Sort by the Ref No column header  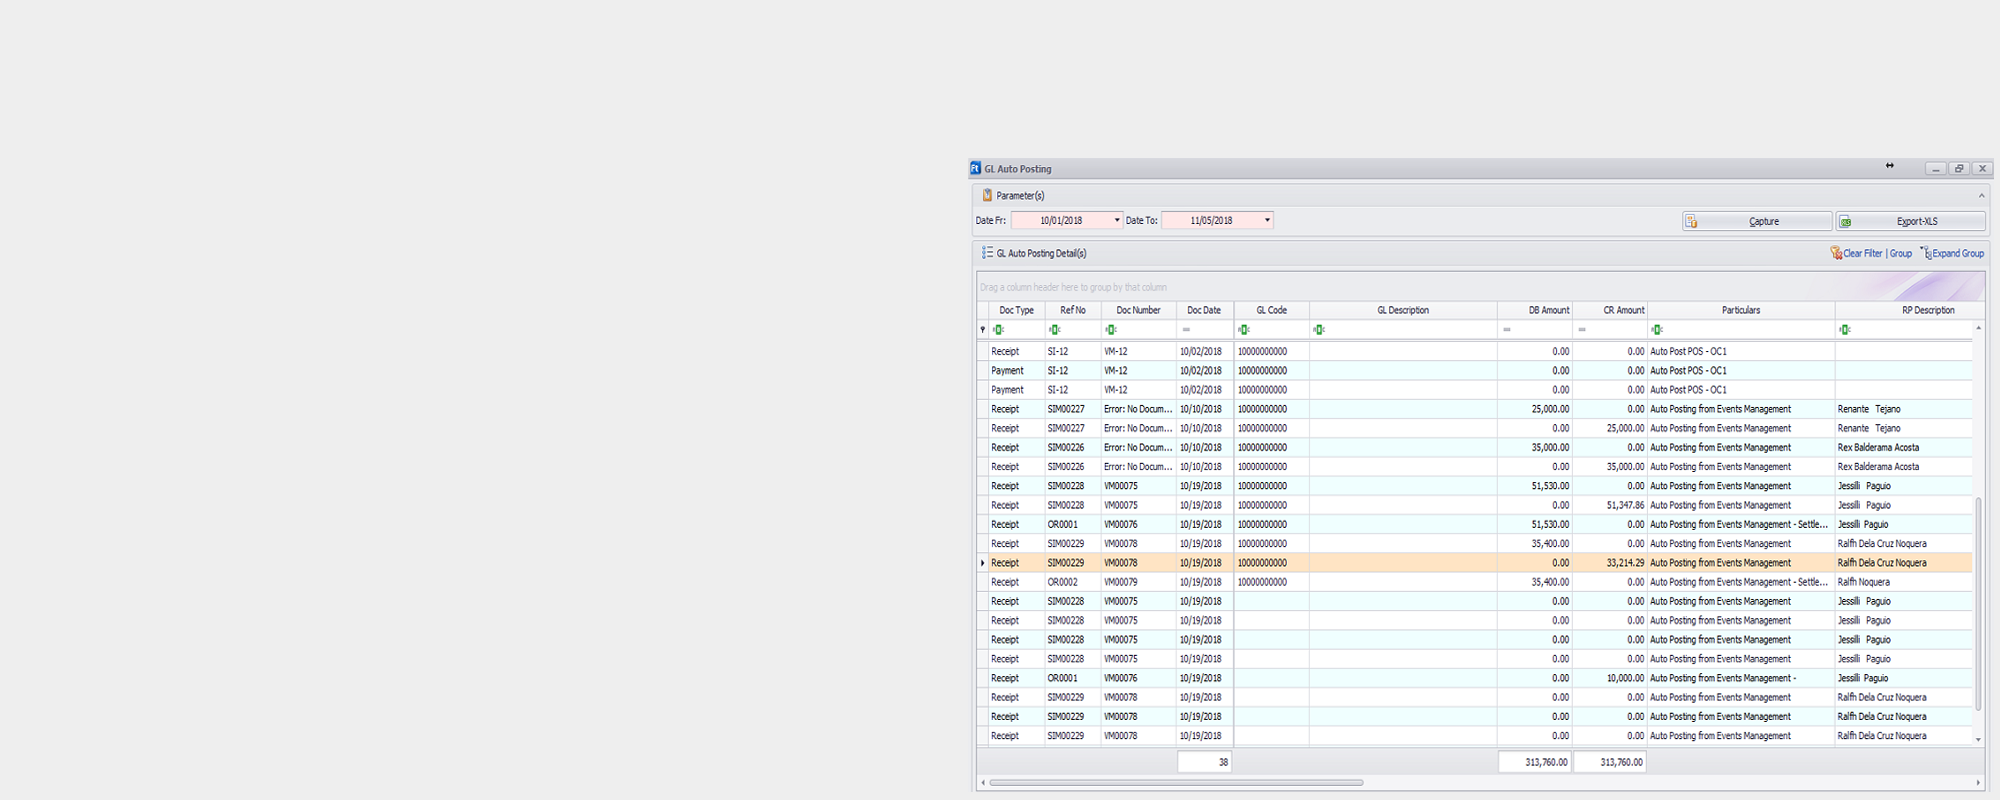tap(1073, 310)
